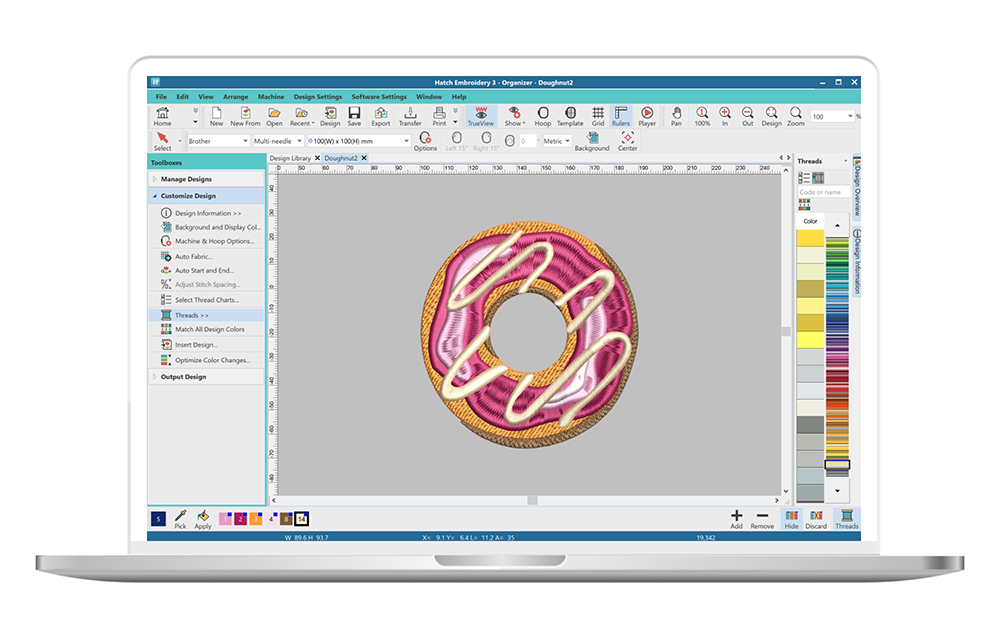Toggle the Rulers display
1000x638 pixels.
click(621, 116)
